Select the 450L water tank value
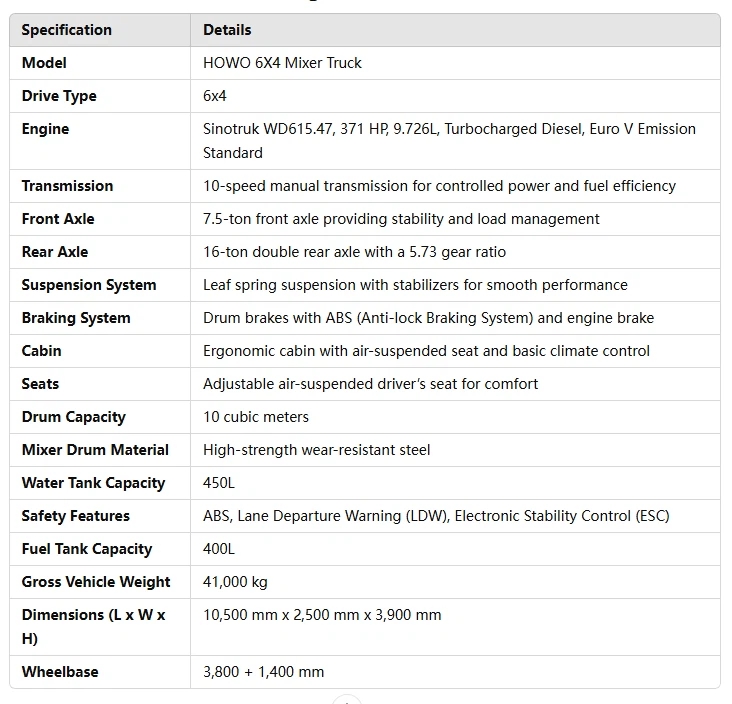 (x=219, y=483)
